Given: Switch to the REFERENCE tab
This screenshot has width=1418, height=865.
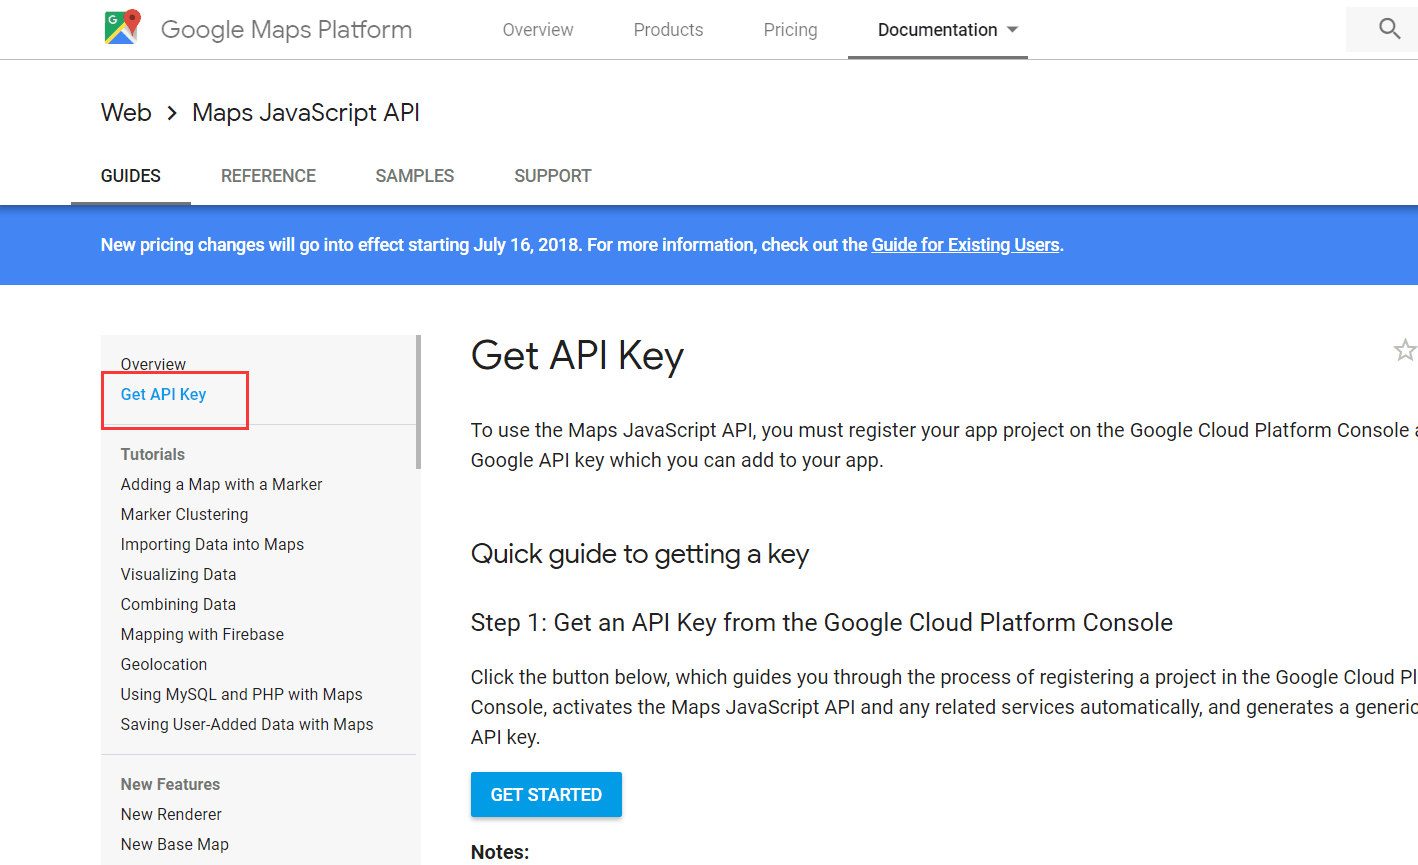Looking at the screenshot, I should coord(268,176).
